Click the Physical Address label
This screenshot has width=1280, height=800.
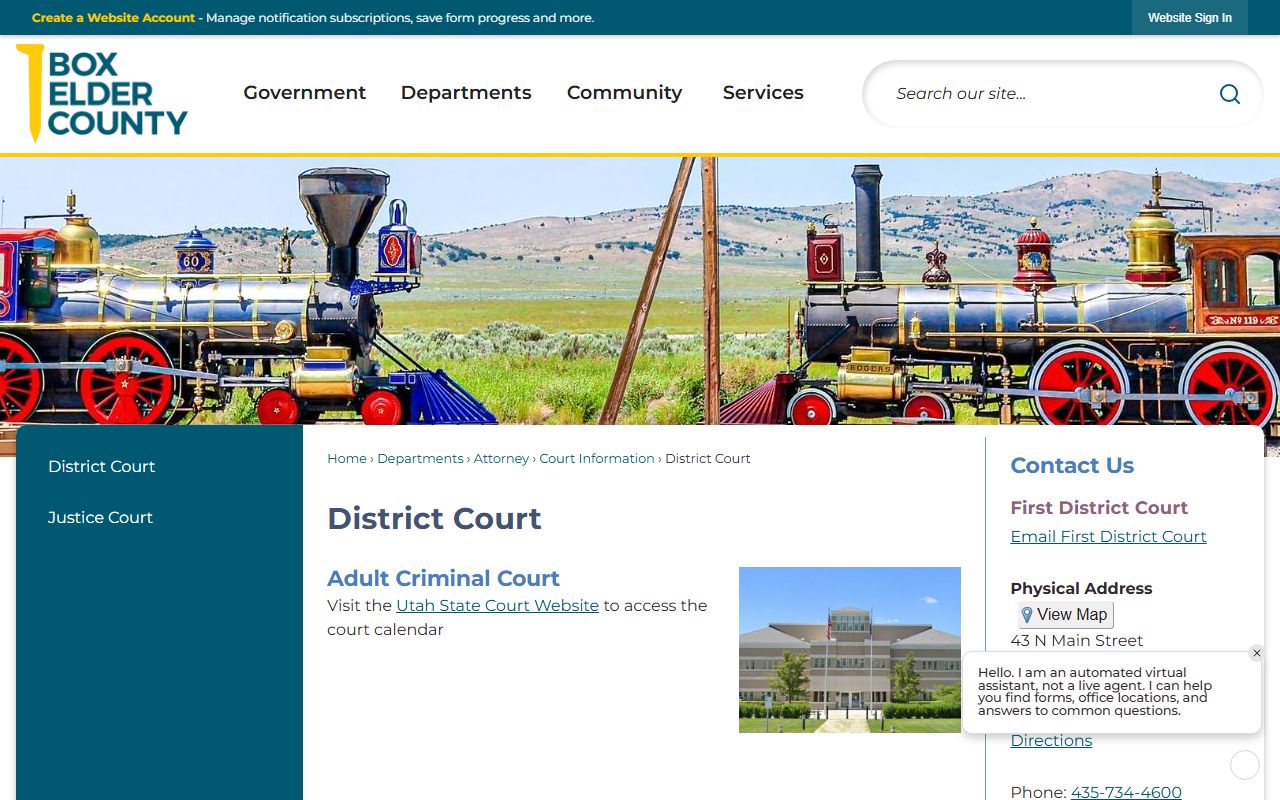click(1081, 589)
